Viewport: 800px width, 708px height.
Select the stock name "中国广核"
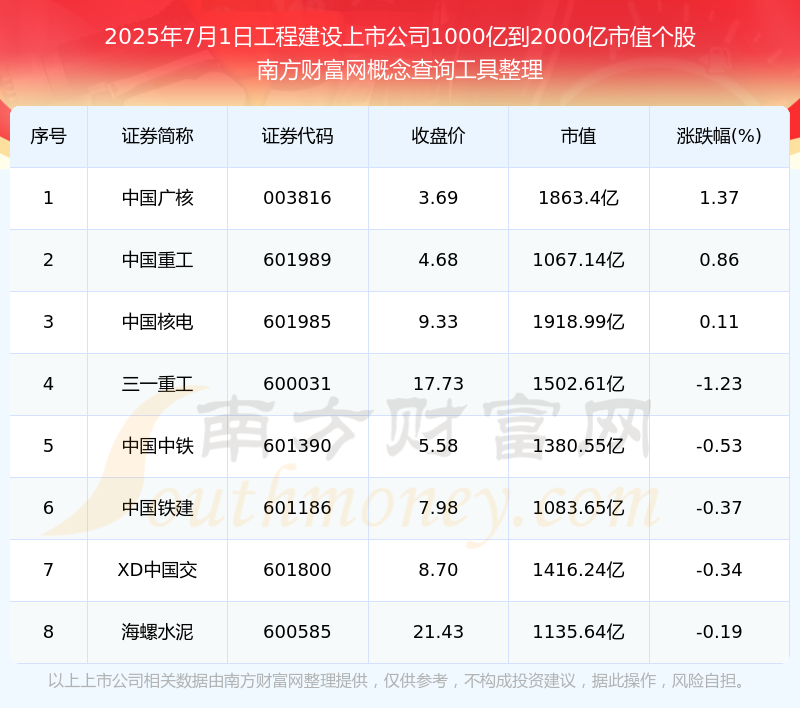pos(158,198)
